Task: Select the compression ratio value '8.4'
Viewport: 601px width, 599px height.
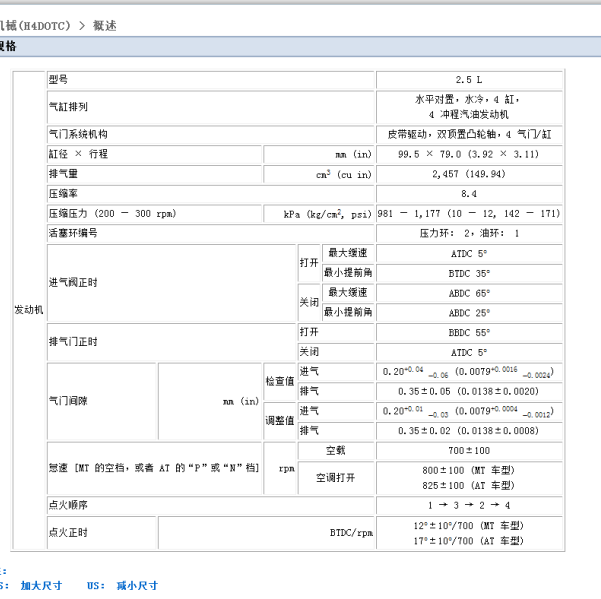Action: (x=469, y=194)
